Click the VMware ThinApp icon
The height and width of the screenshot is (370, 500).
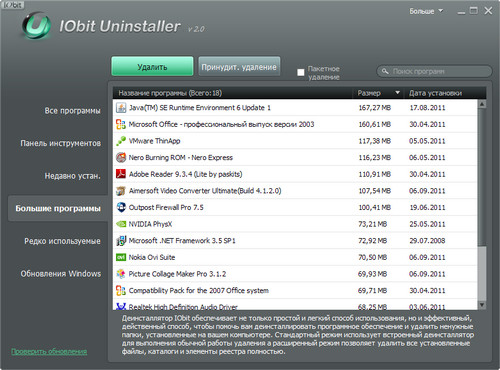pyautogui.click(x=121, y=141)
